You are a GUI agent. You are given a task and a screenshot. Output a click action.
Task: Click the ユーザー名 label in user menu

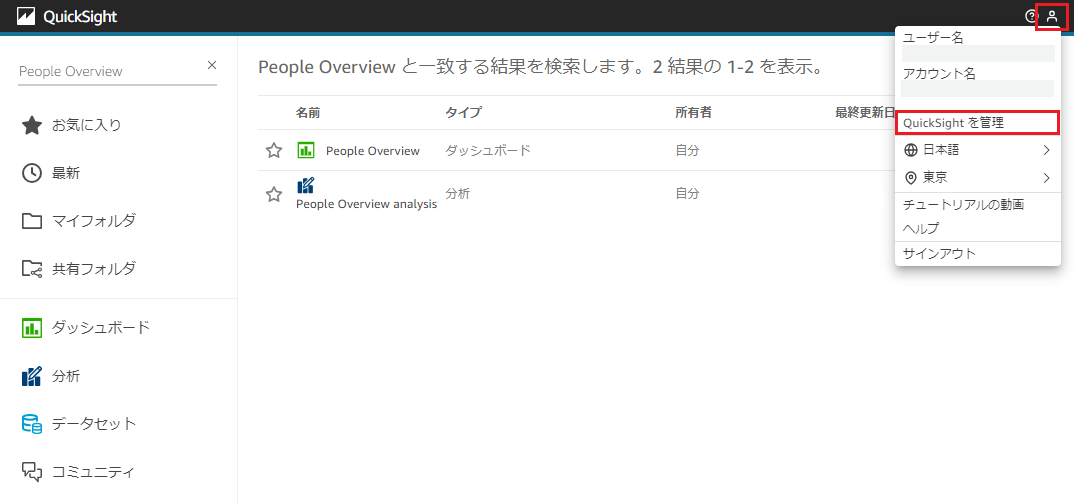(933, 38)
